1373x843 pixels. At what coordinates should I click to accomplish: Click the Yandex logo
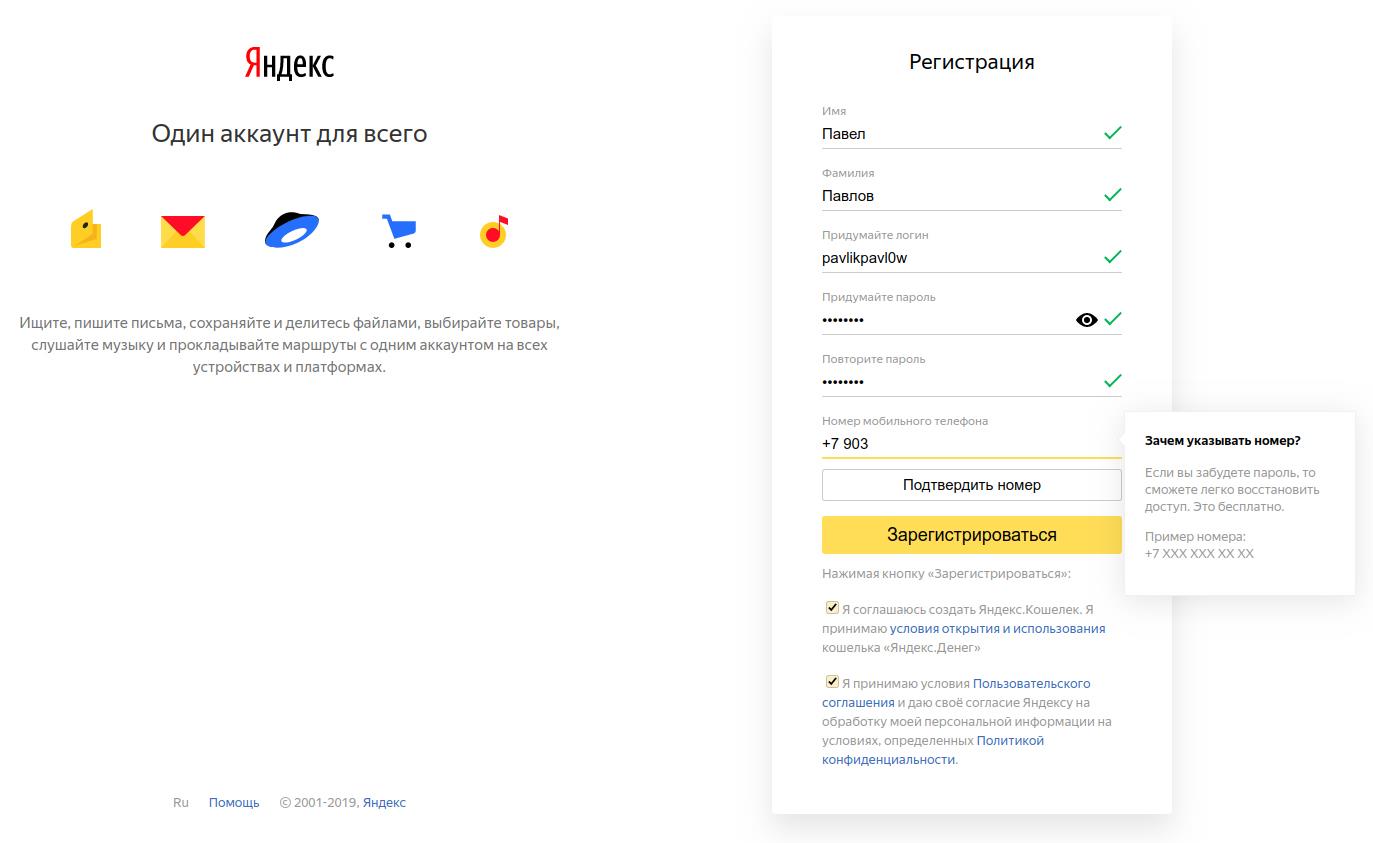(x=289, y=64)
